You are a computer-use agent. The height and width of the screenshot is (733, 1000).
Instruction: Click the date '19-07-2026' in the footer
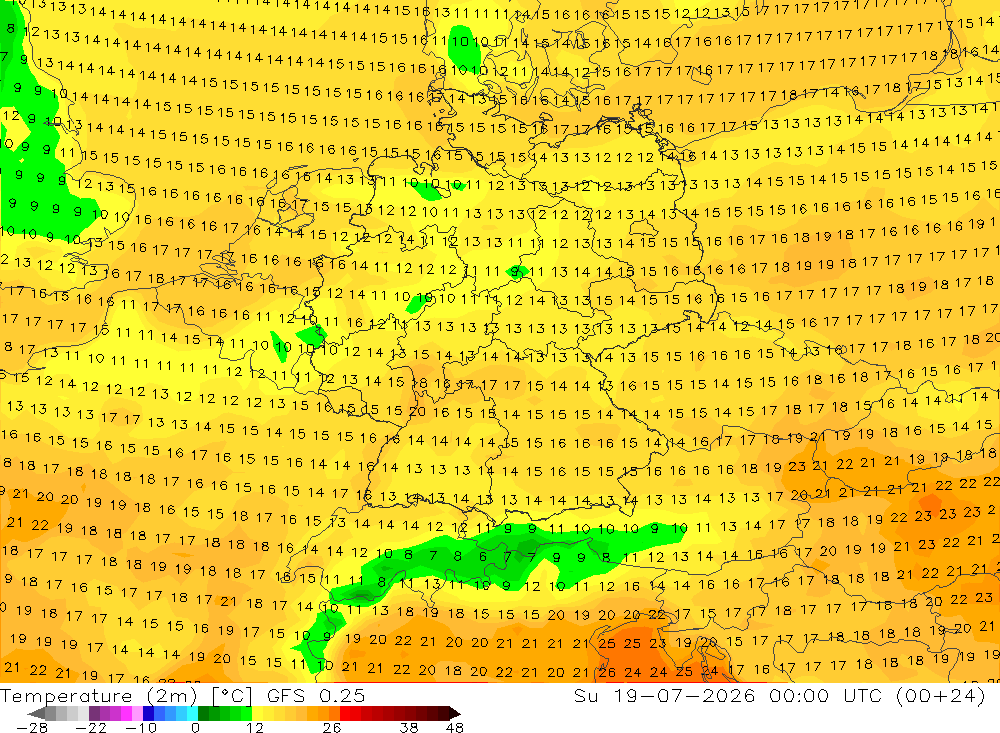pos(684,696)
